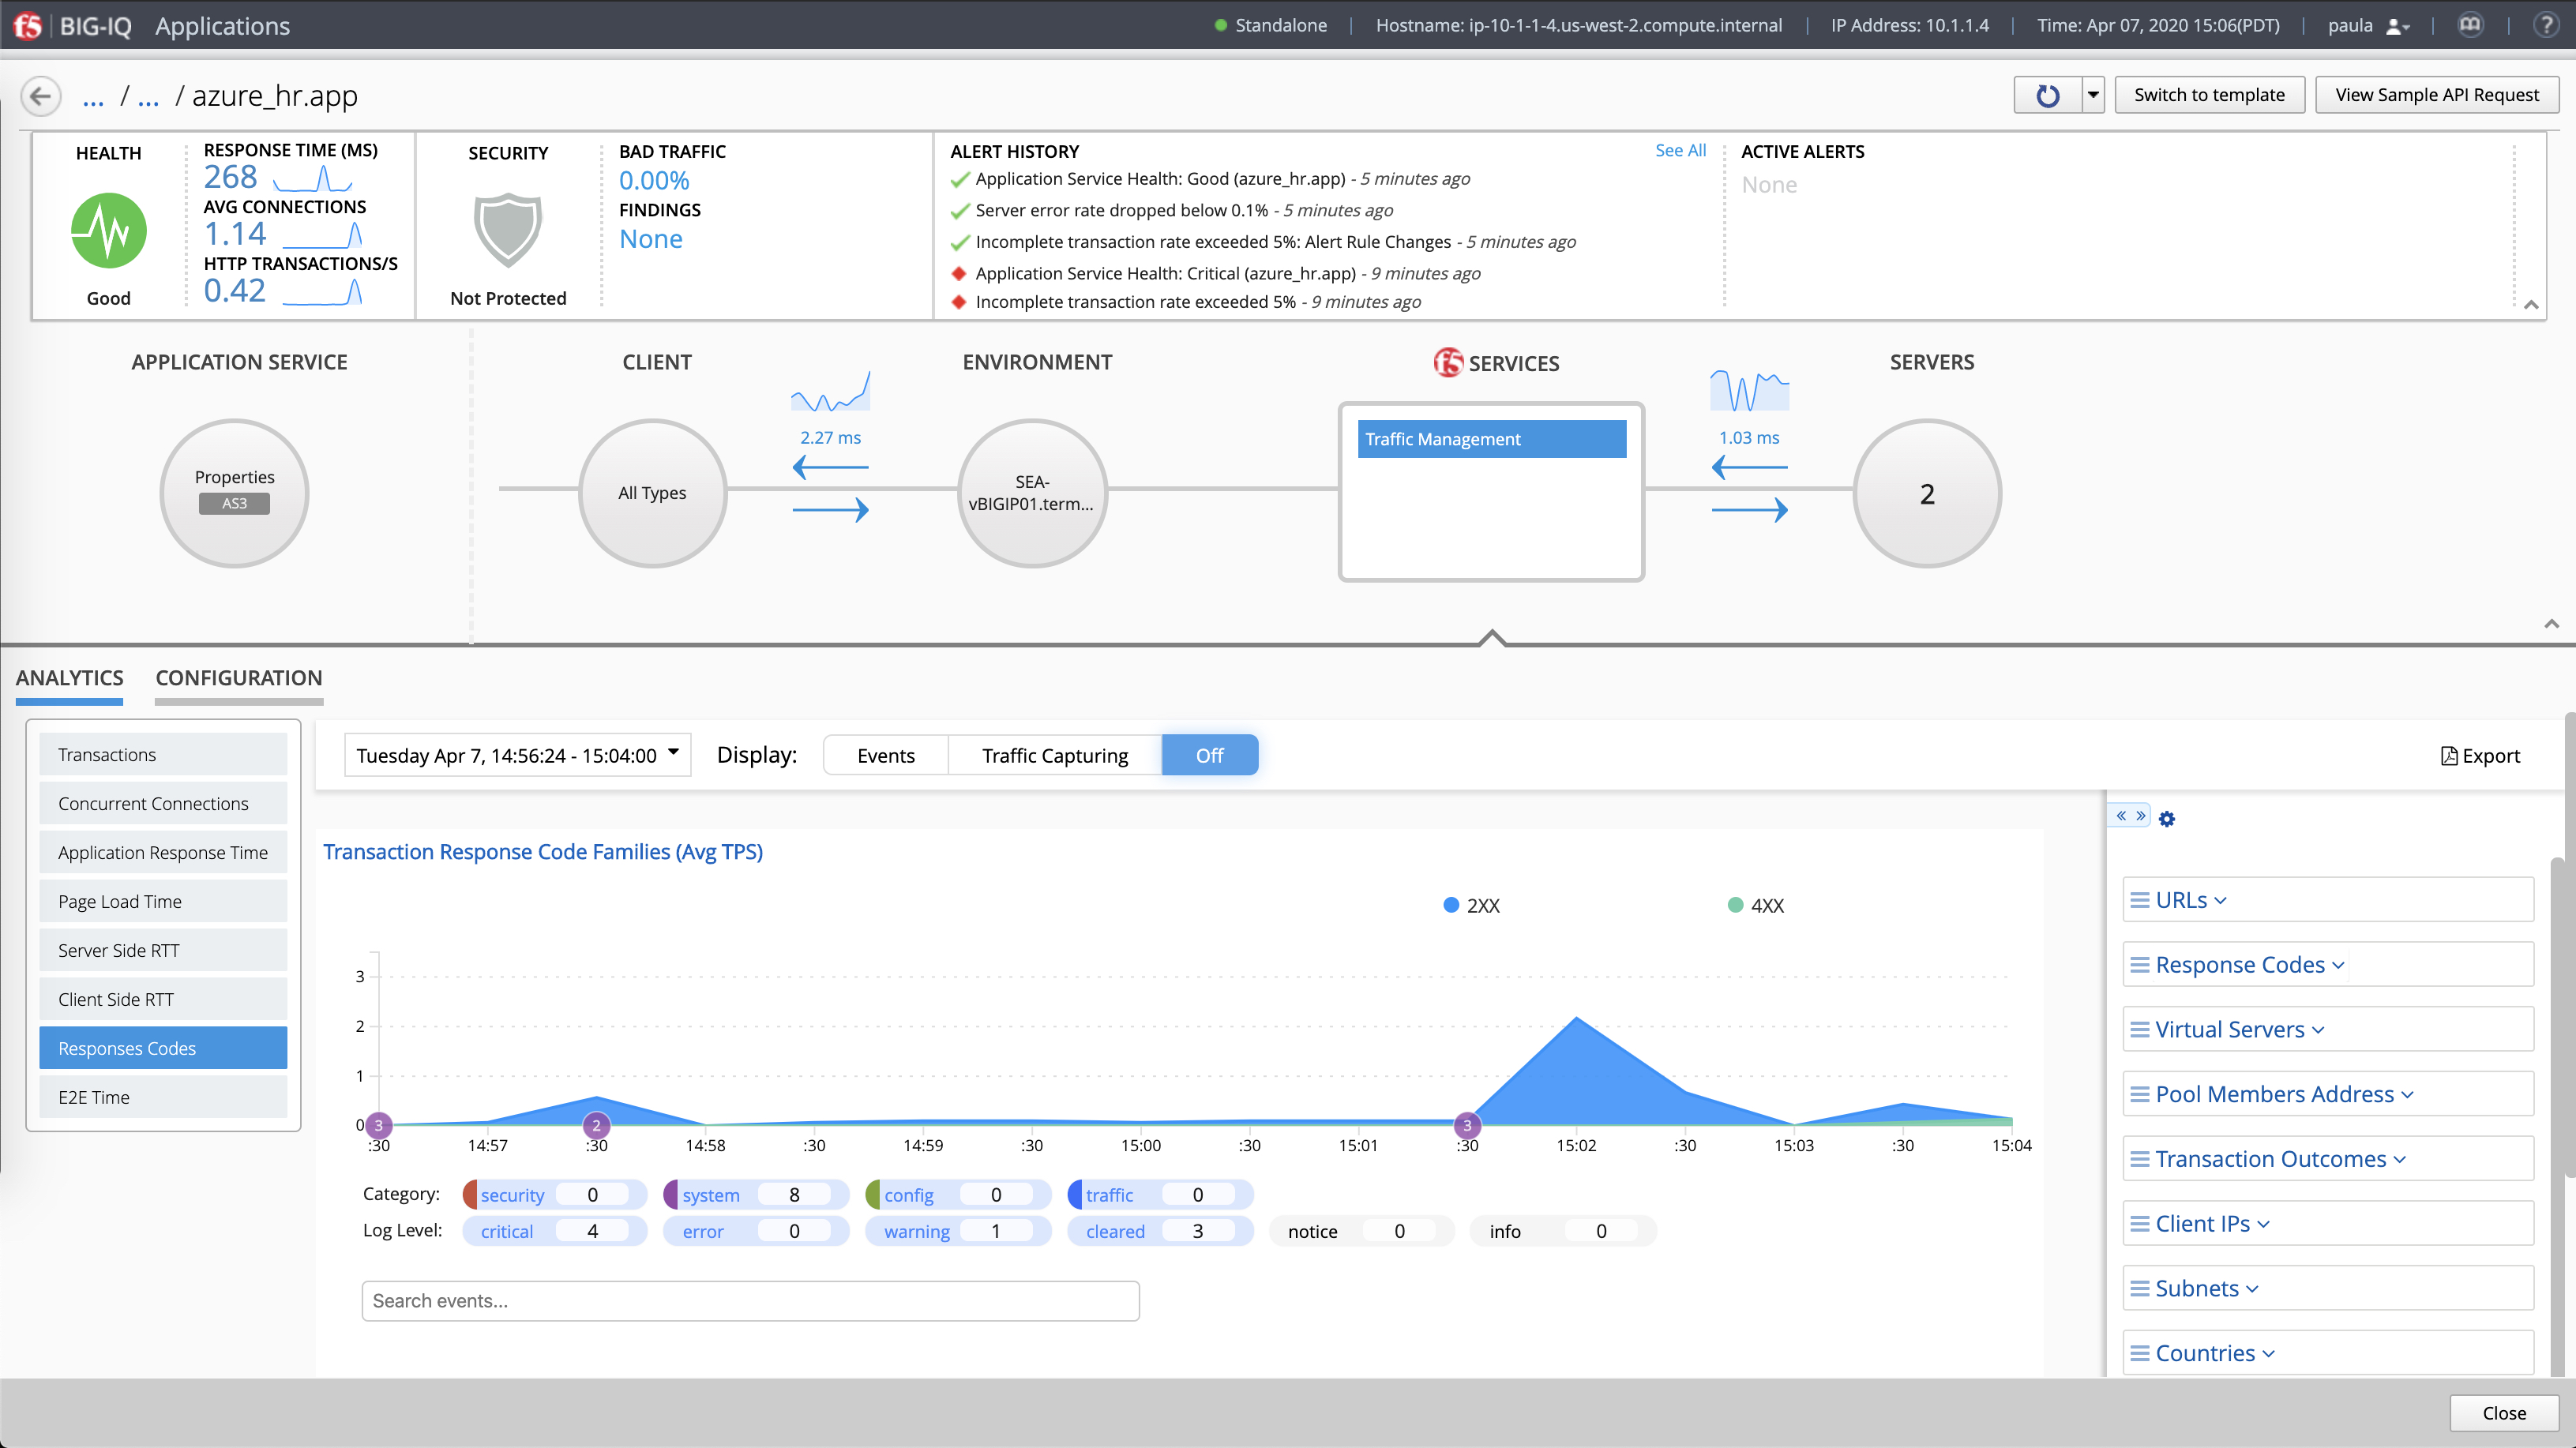
Task: Switch display to Events
Action: pyautogui.click(x=885, y=756)
